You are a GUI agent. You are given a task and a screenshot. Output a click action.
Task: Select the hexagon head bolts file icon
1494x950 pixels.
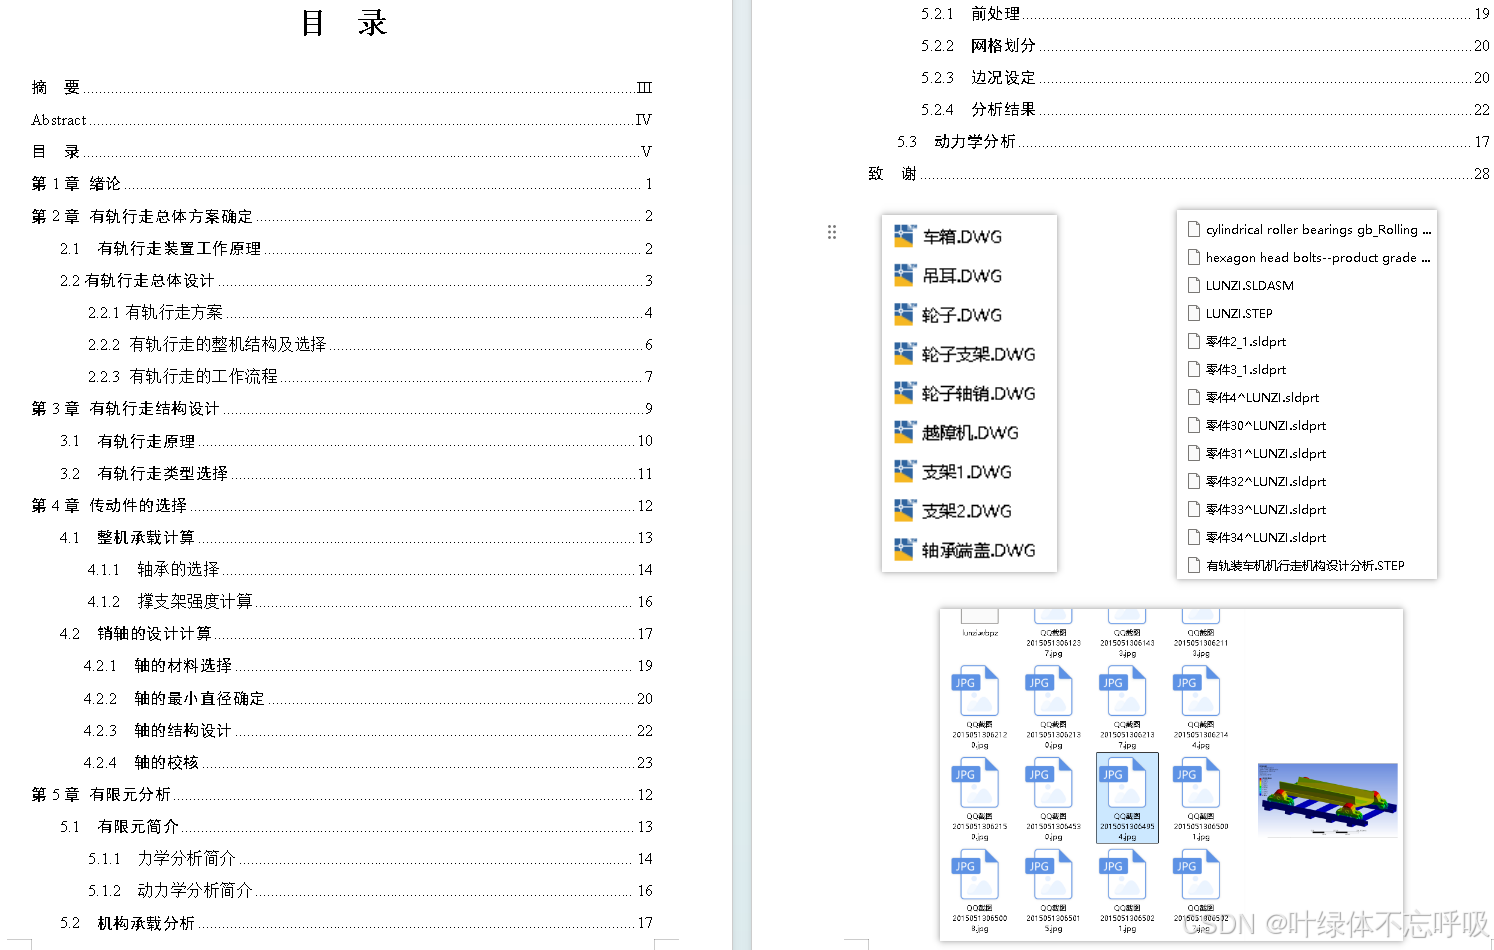point(1193,257)
